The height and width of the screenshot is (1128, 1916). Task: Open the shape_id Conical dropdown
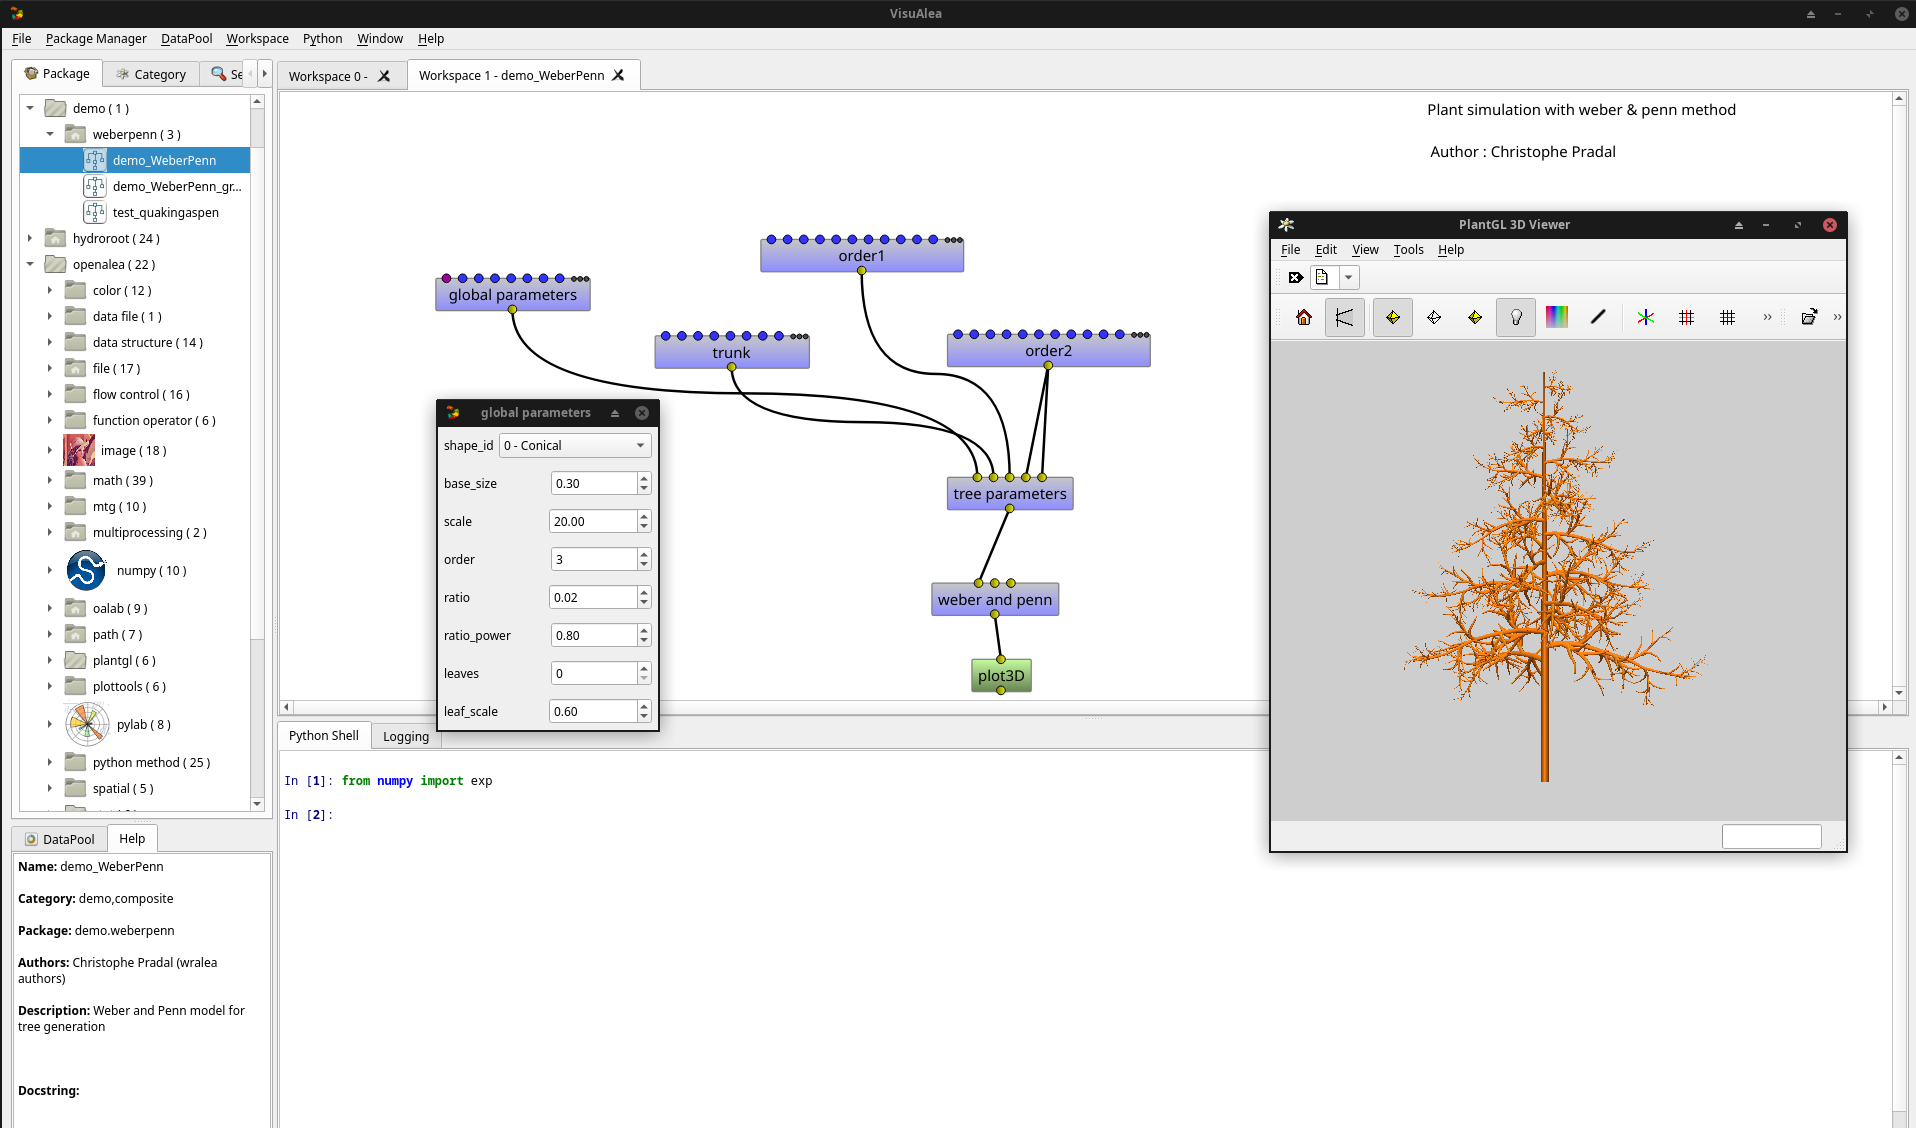click(x=575, y=446)
